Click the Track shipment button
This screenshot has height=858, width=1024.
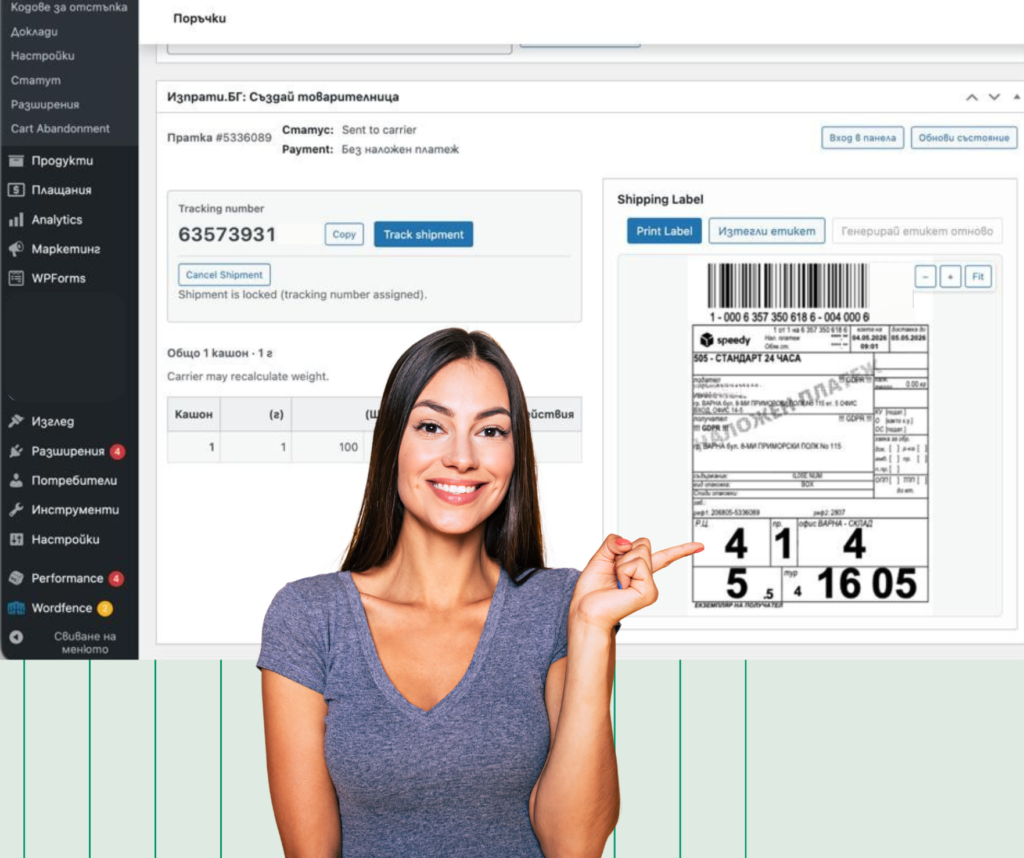423,234
